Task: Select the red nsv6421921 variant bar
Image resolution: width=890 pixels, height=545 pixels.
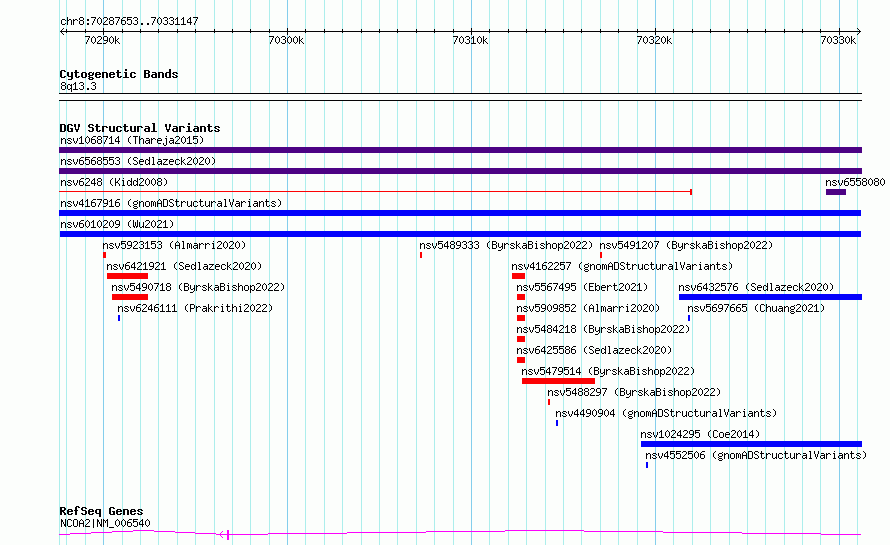Action: click(127, 276)
